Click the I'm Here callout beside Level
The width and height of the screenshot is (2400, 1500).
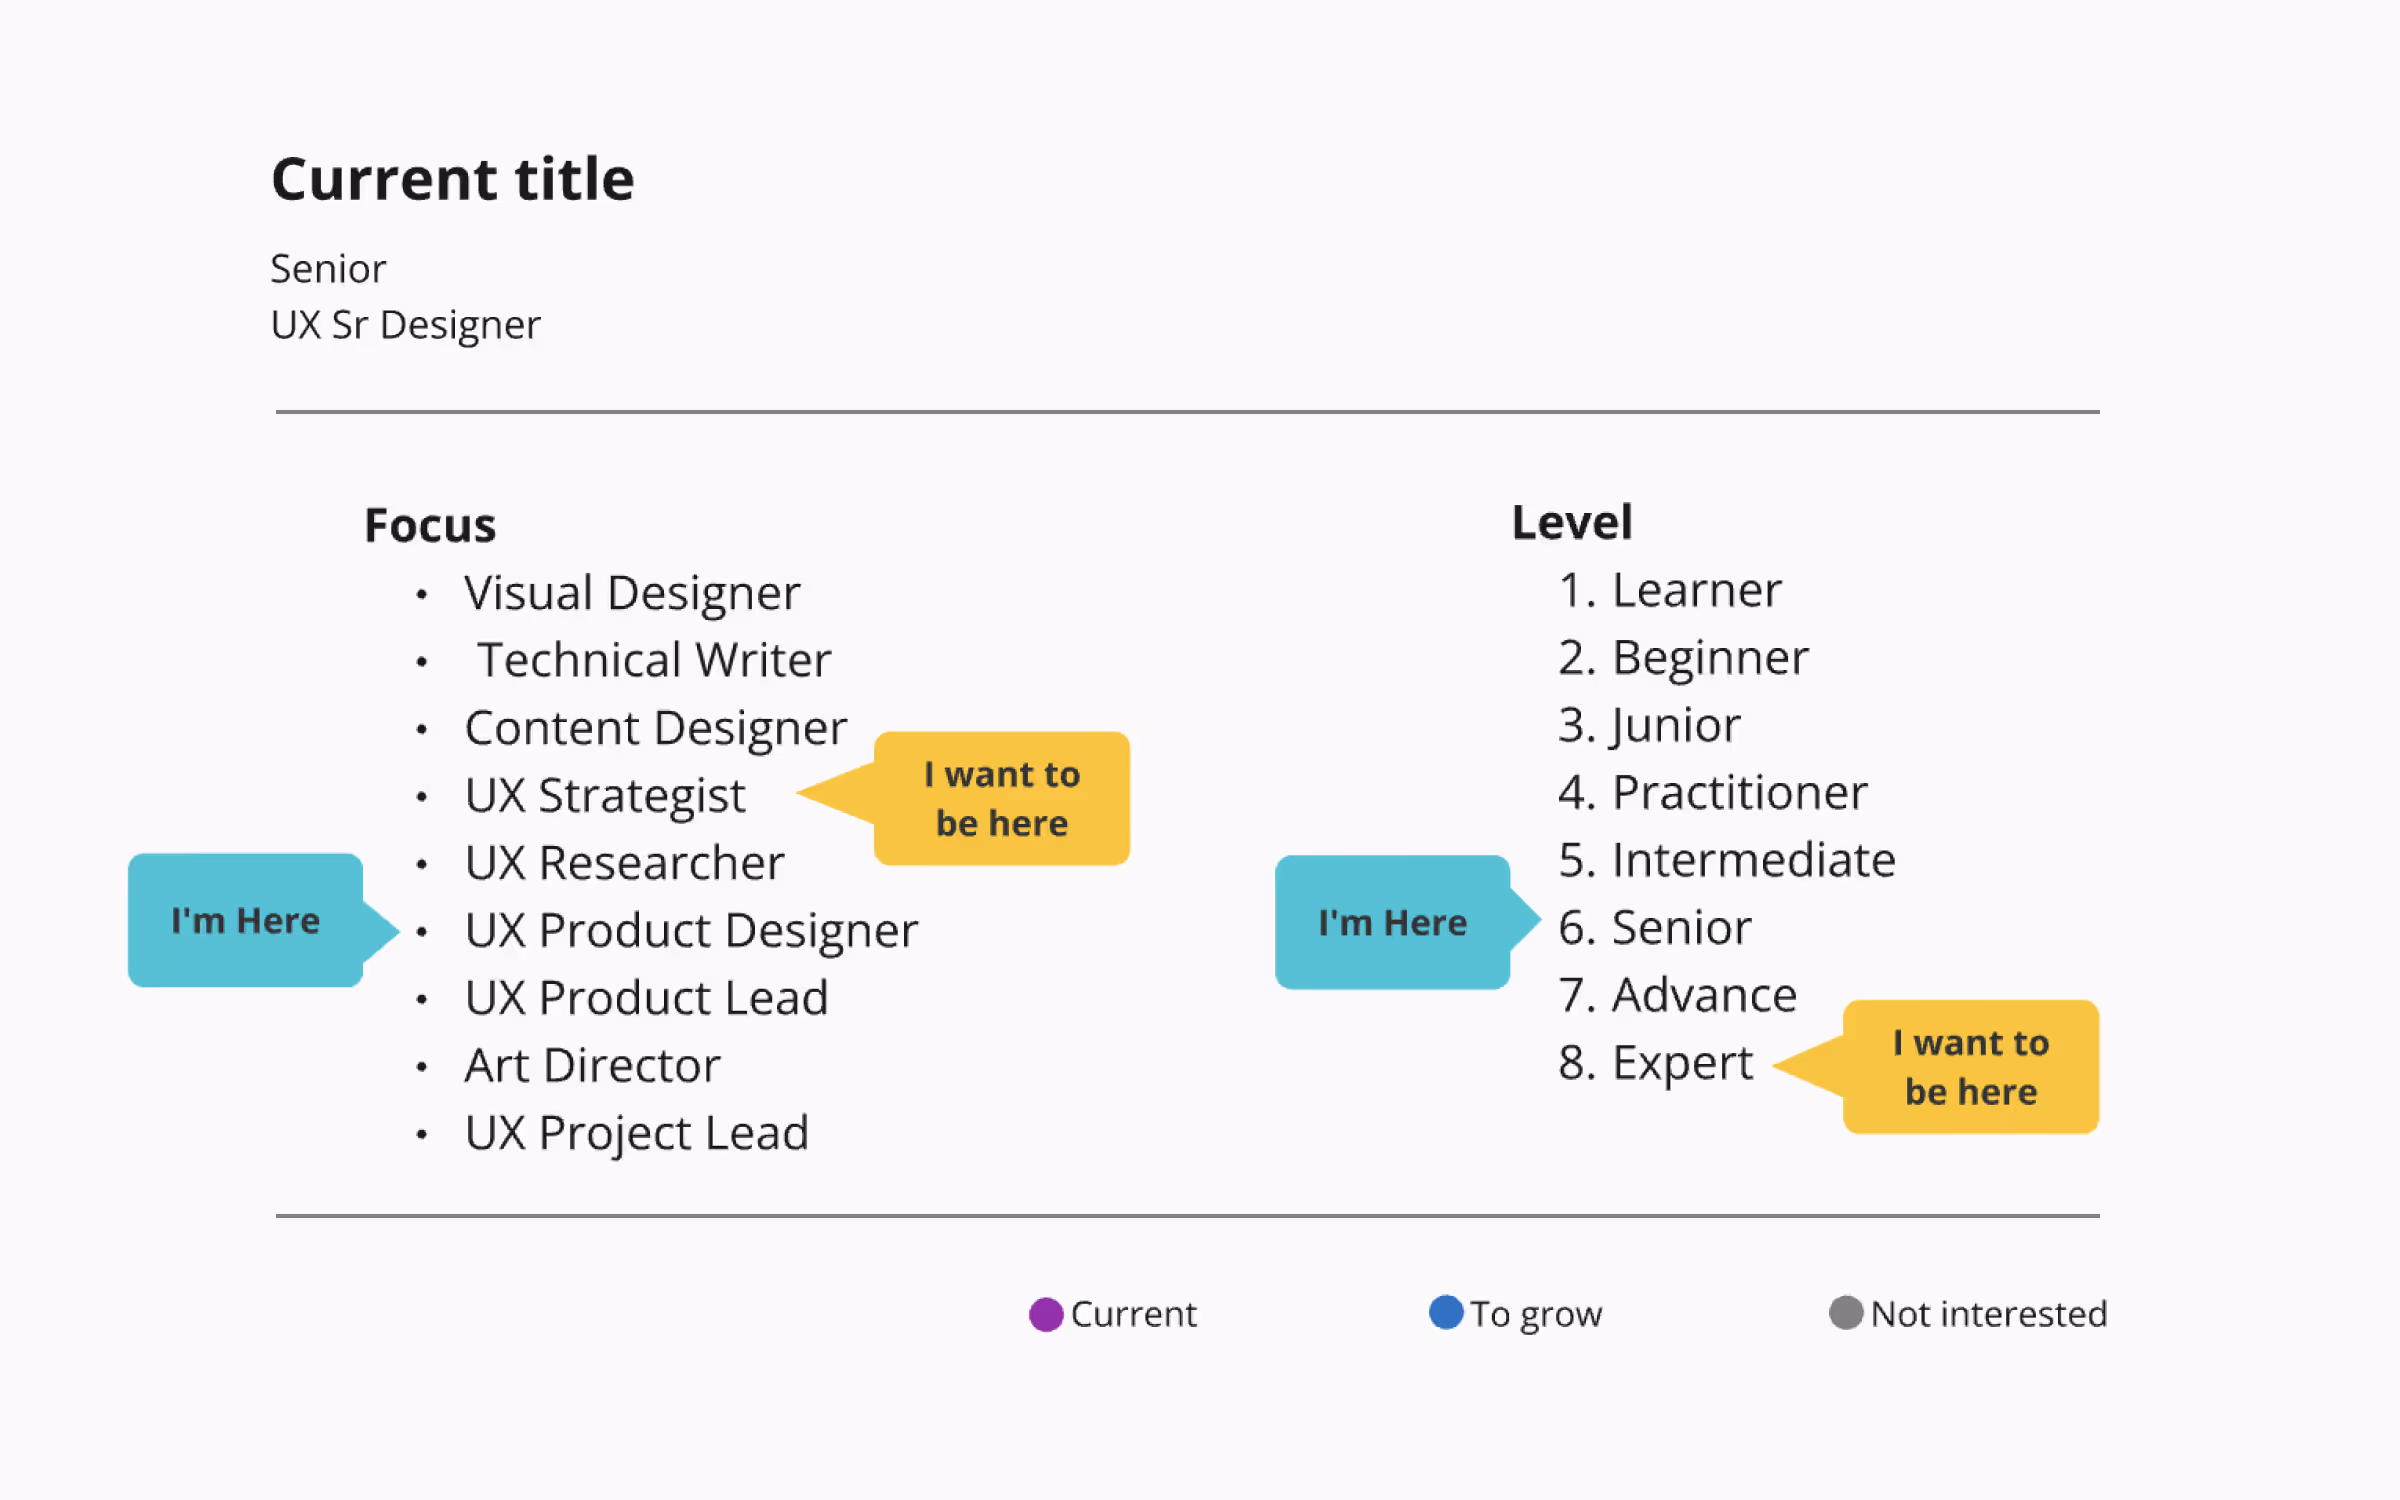point(1392,923)
